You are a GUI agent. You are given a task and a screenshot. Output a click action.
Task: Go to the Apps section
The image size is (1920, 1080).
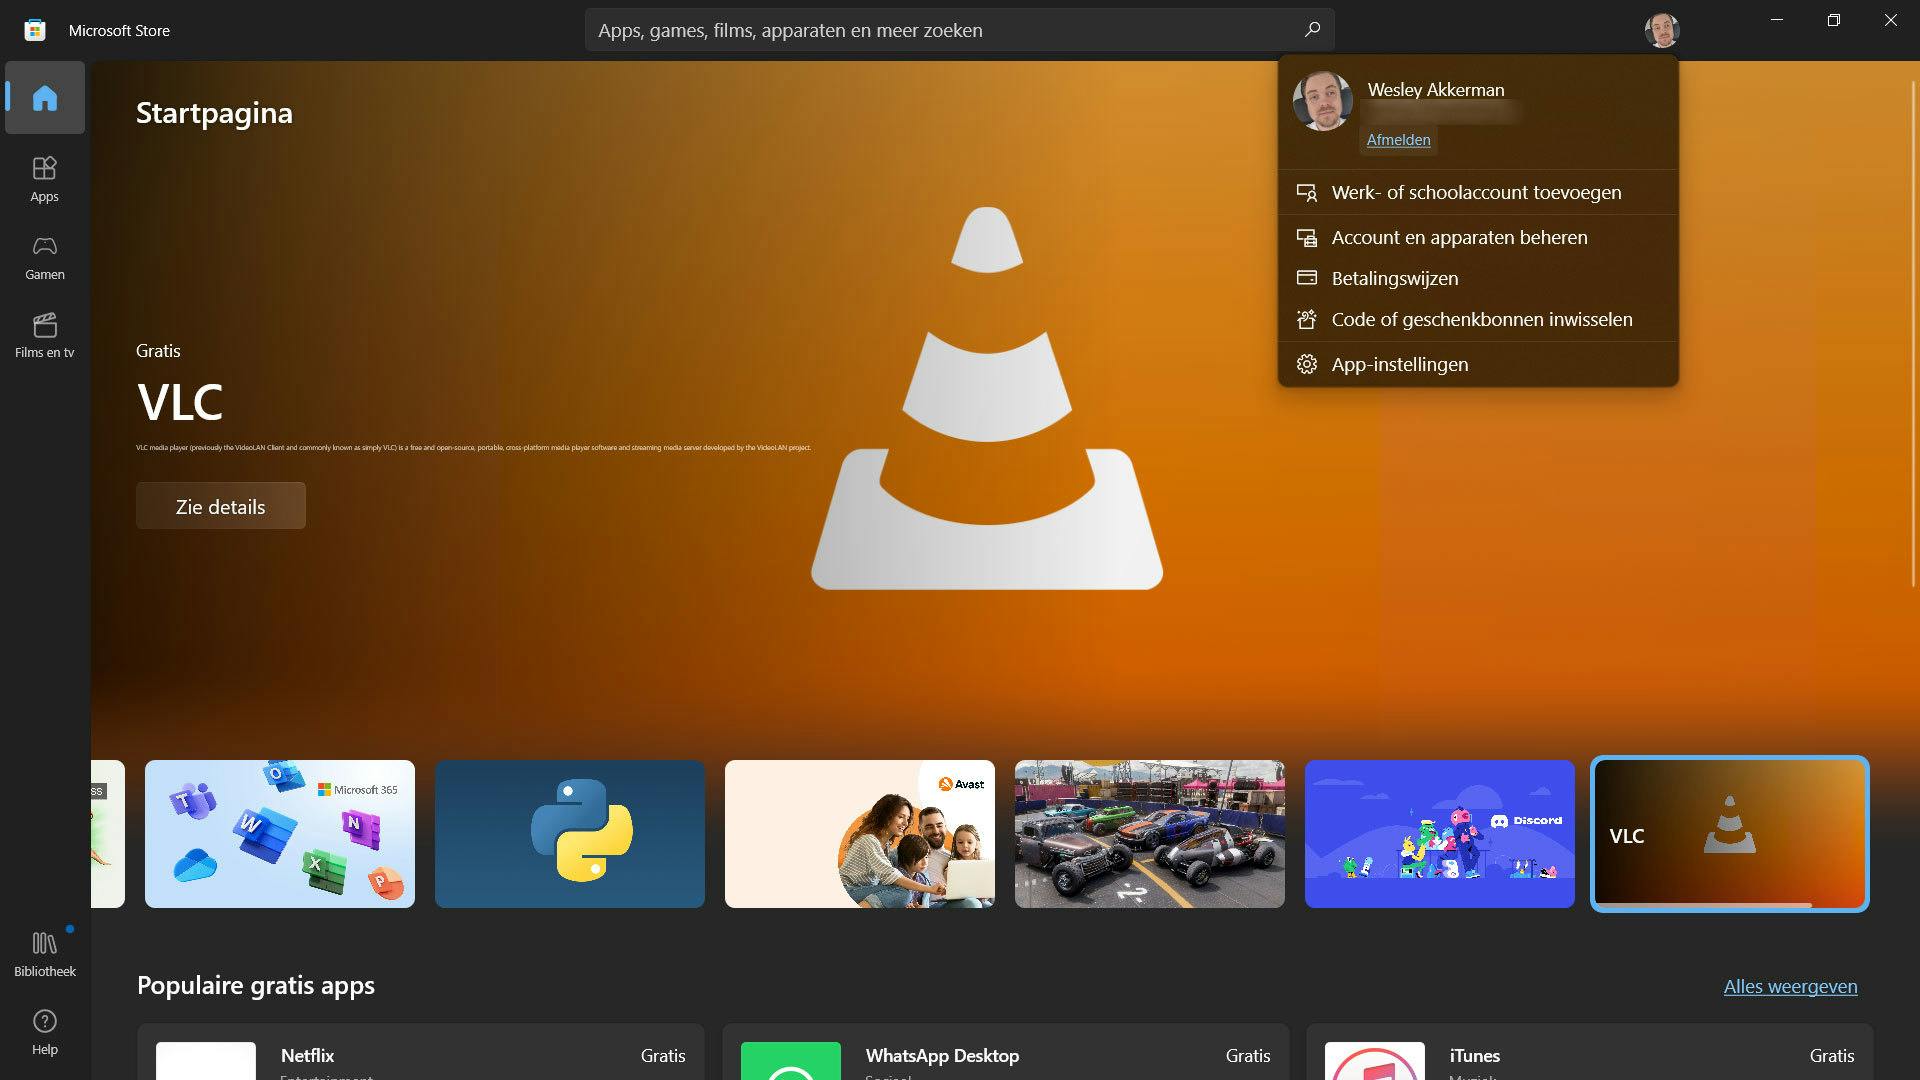(x=44, y=179)
